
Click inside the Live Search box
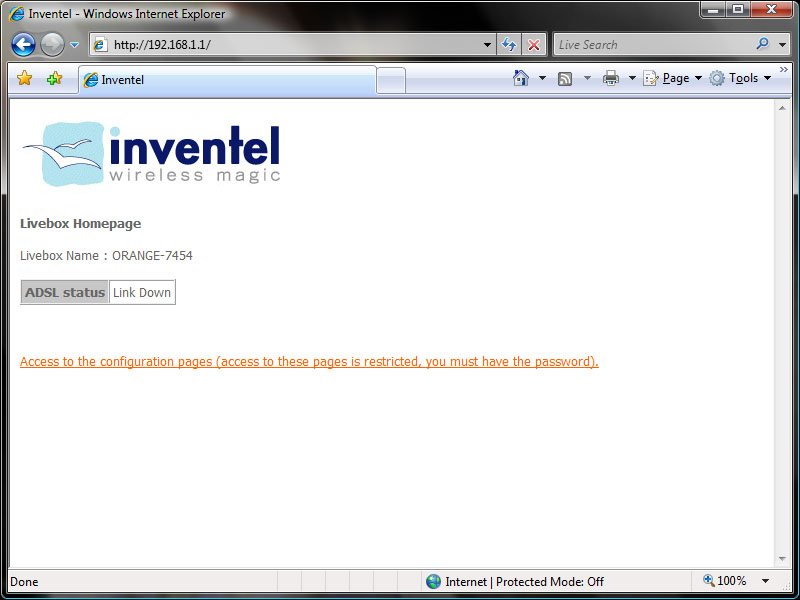[x=653, y=45]
